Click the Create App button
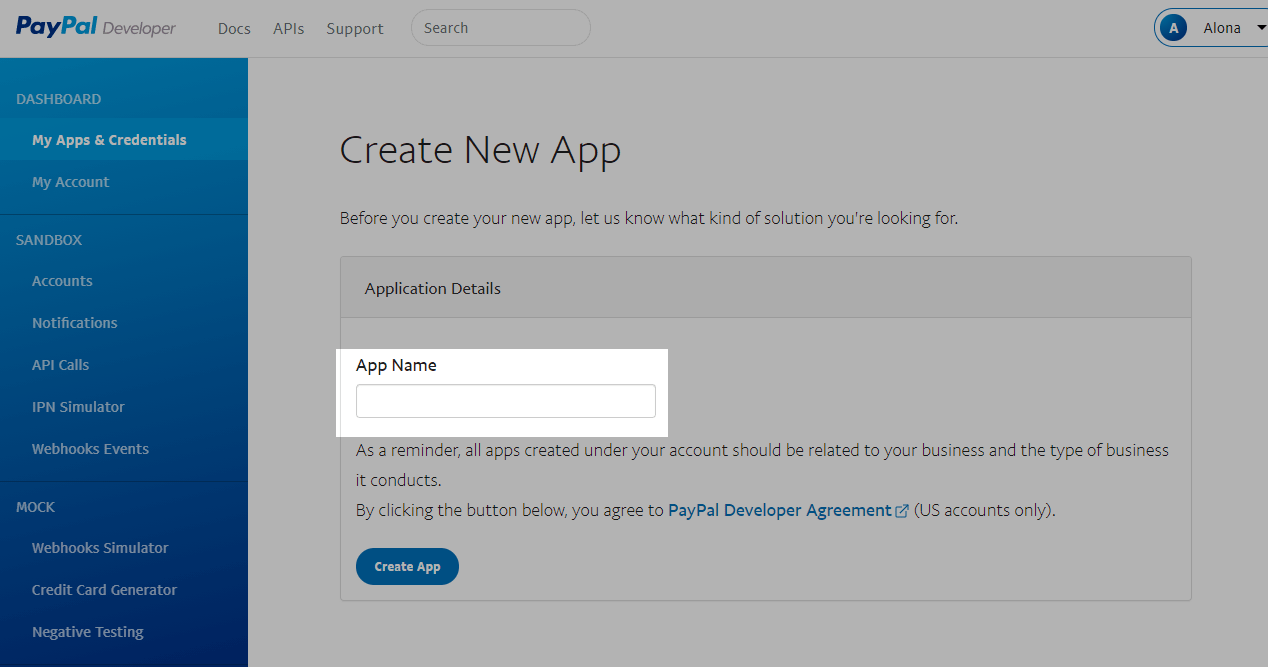Image resolution: width=1268 pixels, height=667 pixels. pos(407,566)
